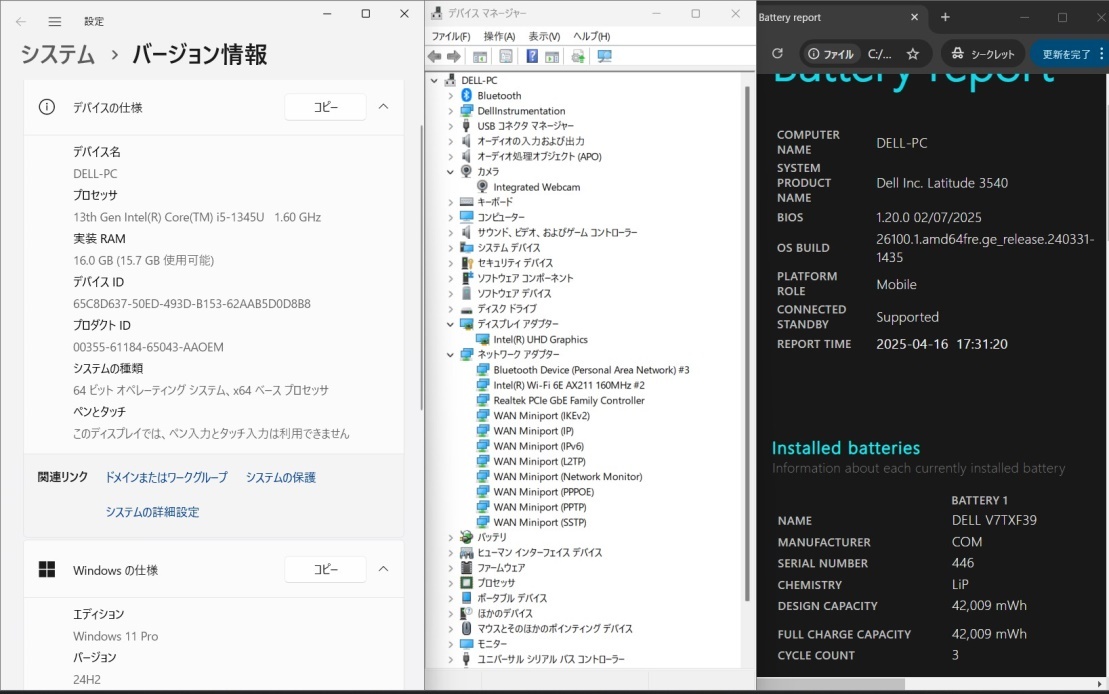Expand the プロセッサ category
Image resolution: width=1109 pixels, height=694 pixels.
pos(451,583)
